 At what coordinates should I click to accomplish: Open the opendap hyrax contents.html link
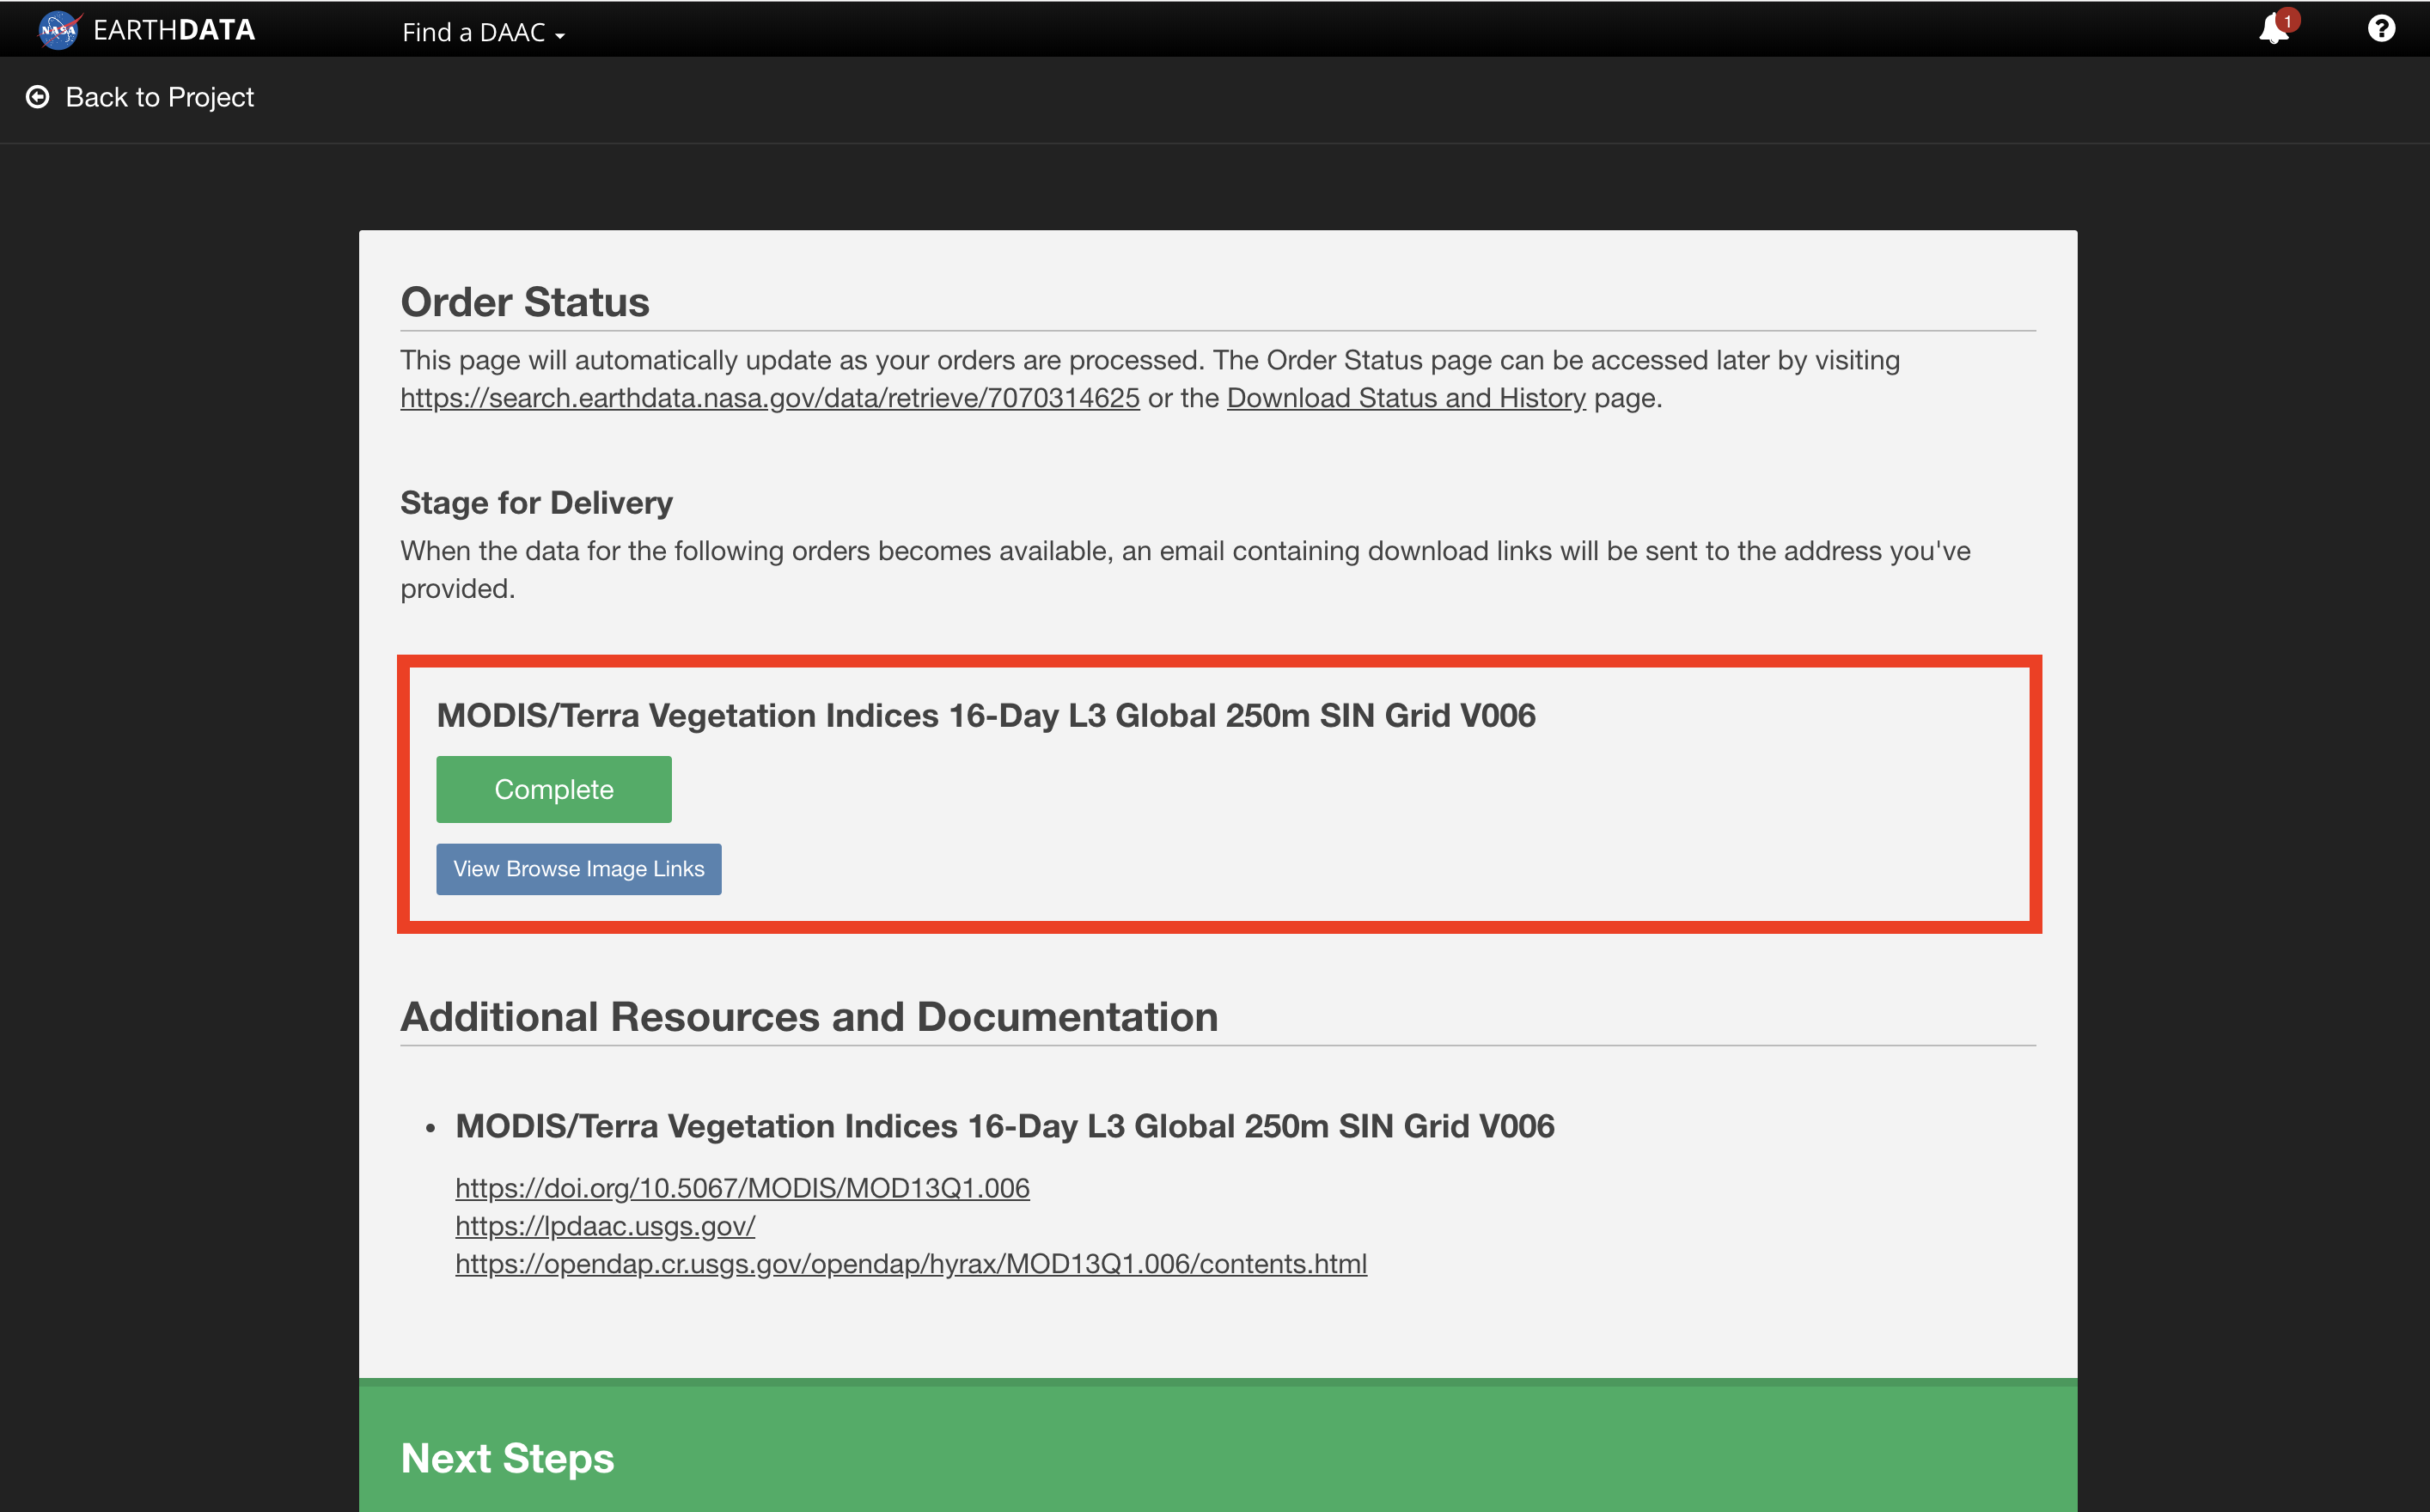tap(910, 1264)
